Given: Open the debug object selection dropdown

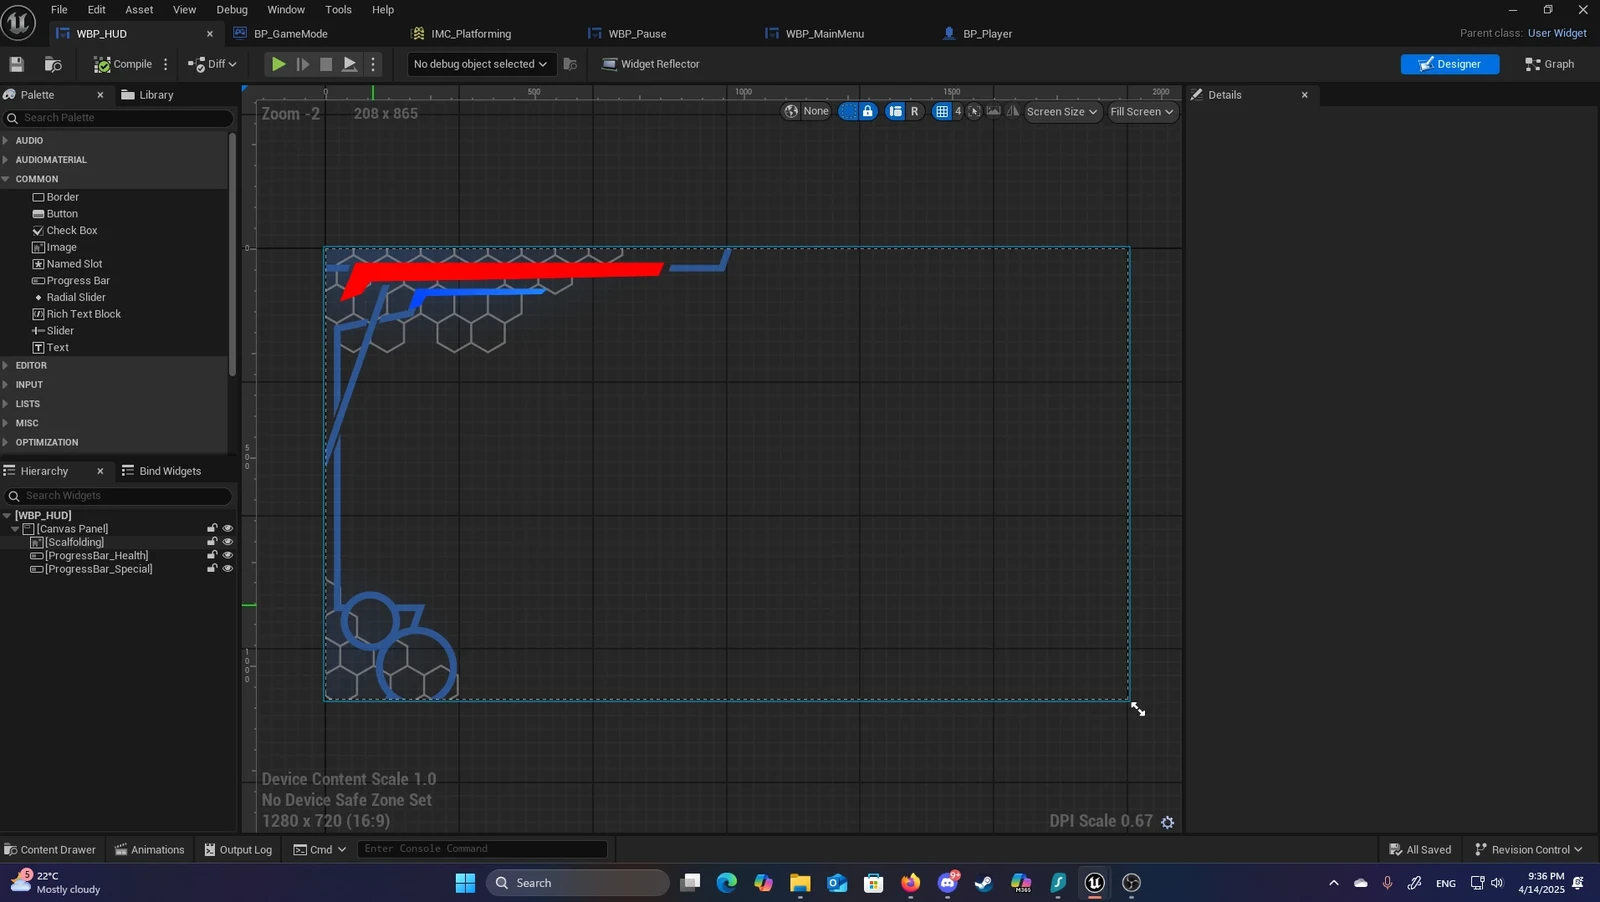Looking at the screenshot, I should click(x=480, y=64).
